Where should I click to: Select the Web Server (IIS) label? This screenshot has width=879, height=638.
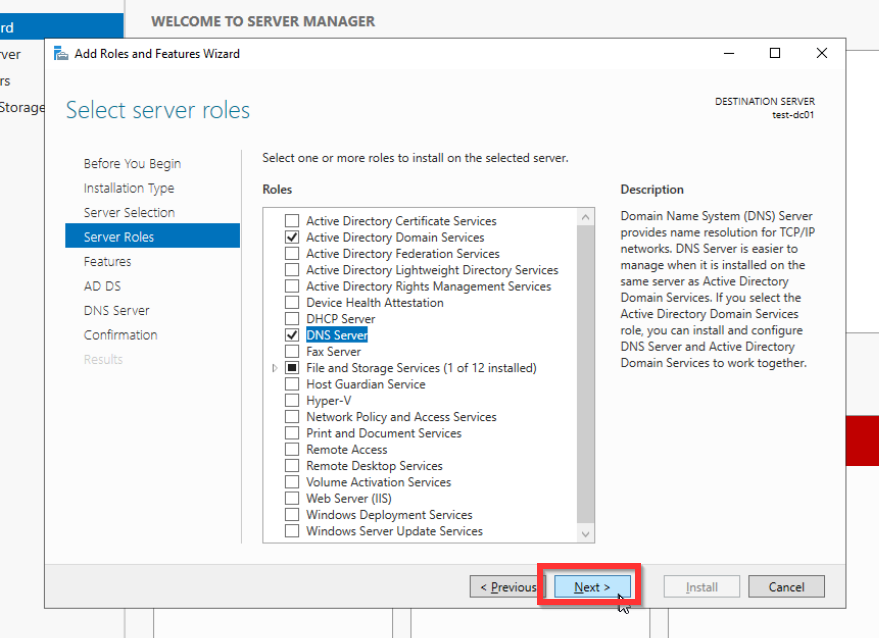pyautogui.click(x=349, y=498)
